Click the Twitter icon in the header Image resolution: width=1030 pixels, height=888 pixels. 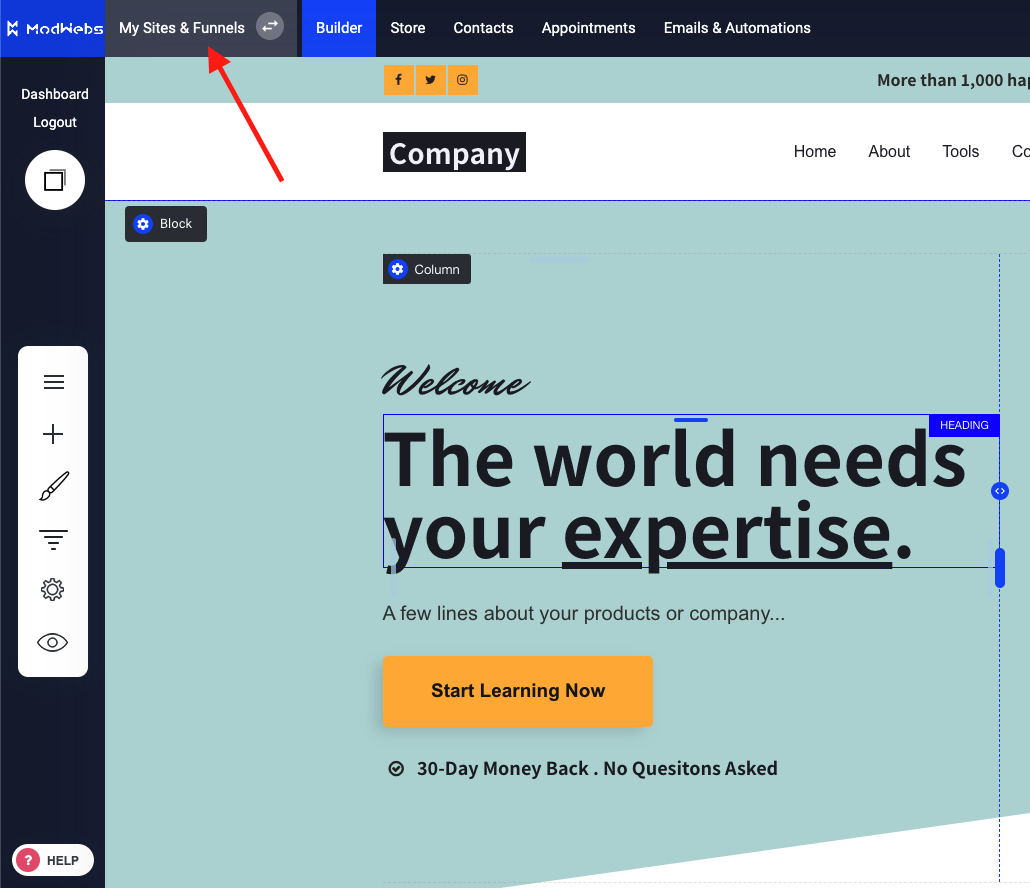(430, 79)
